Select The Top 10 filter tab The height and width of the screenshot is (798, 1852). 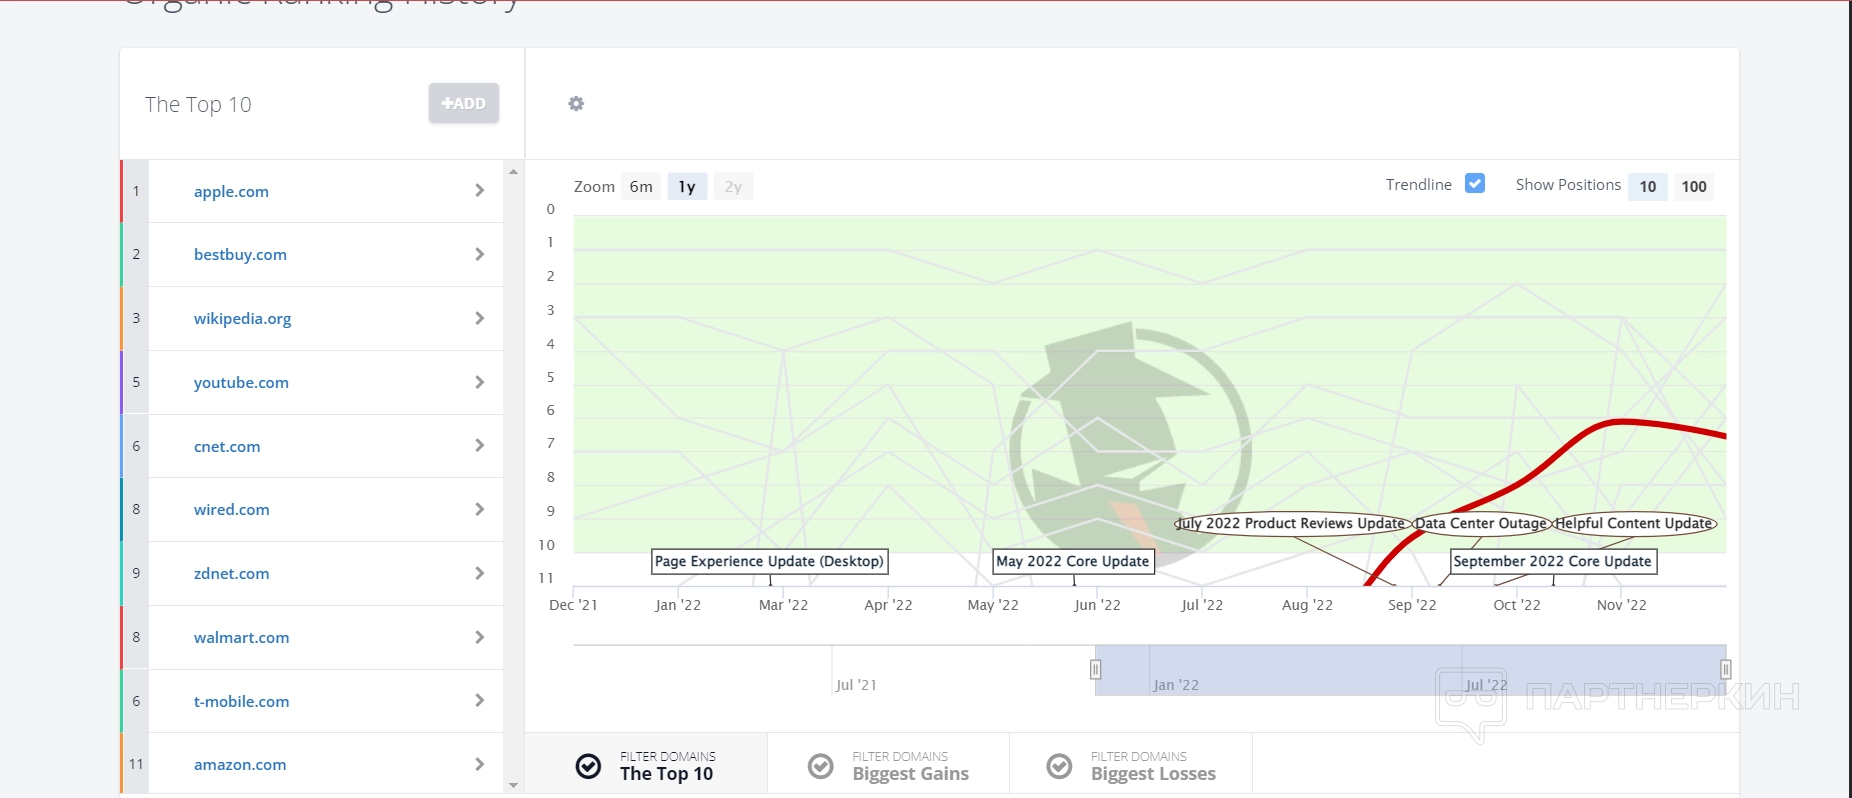coord(647,766)
